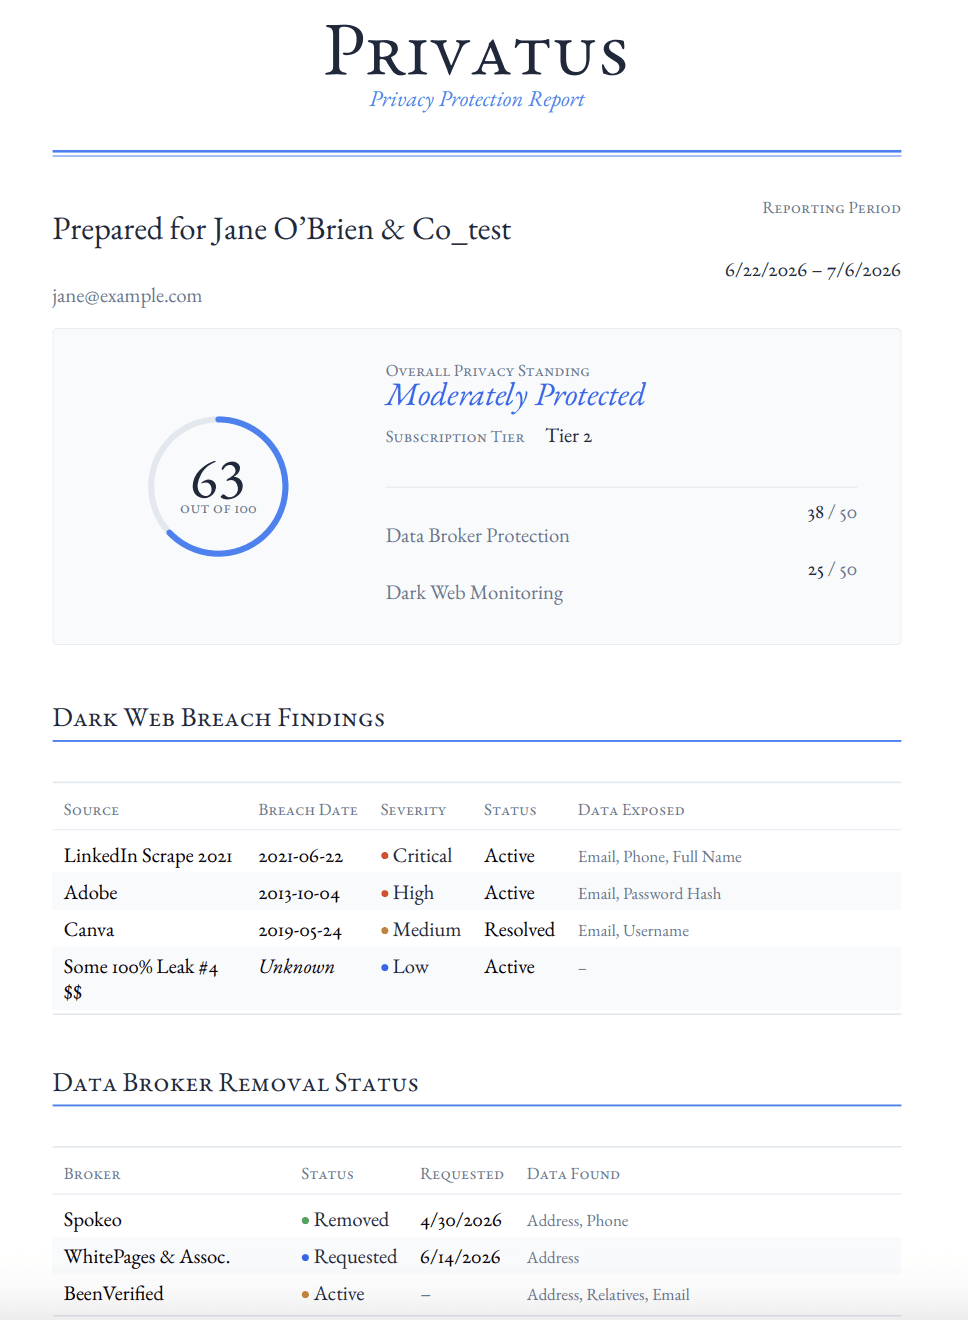The width and height of the screenshot is (968, 1320).
Task: Click the 4/30/2026 requested date
Action: click(x=461, y=1221)
